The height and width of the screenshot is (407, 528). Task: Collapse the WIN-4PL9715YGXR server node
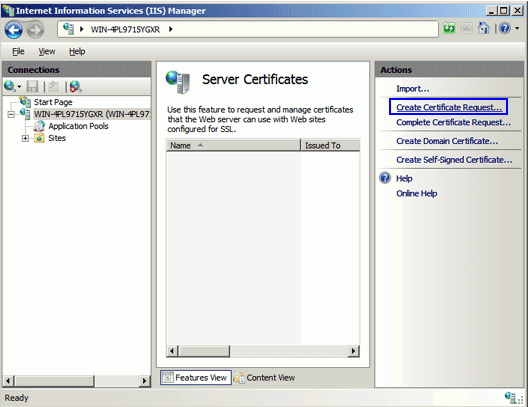tap(11, 114)
